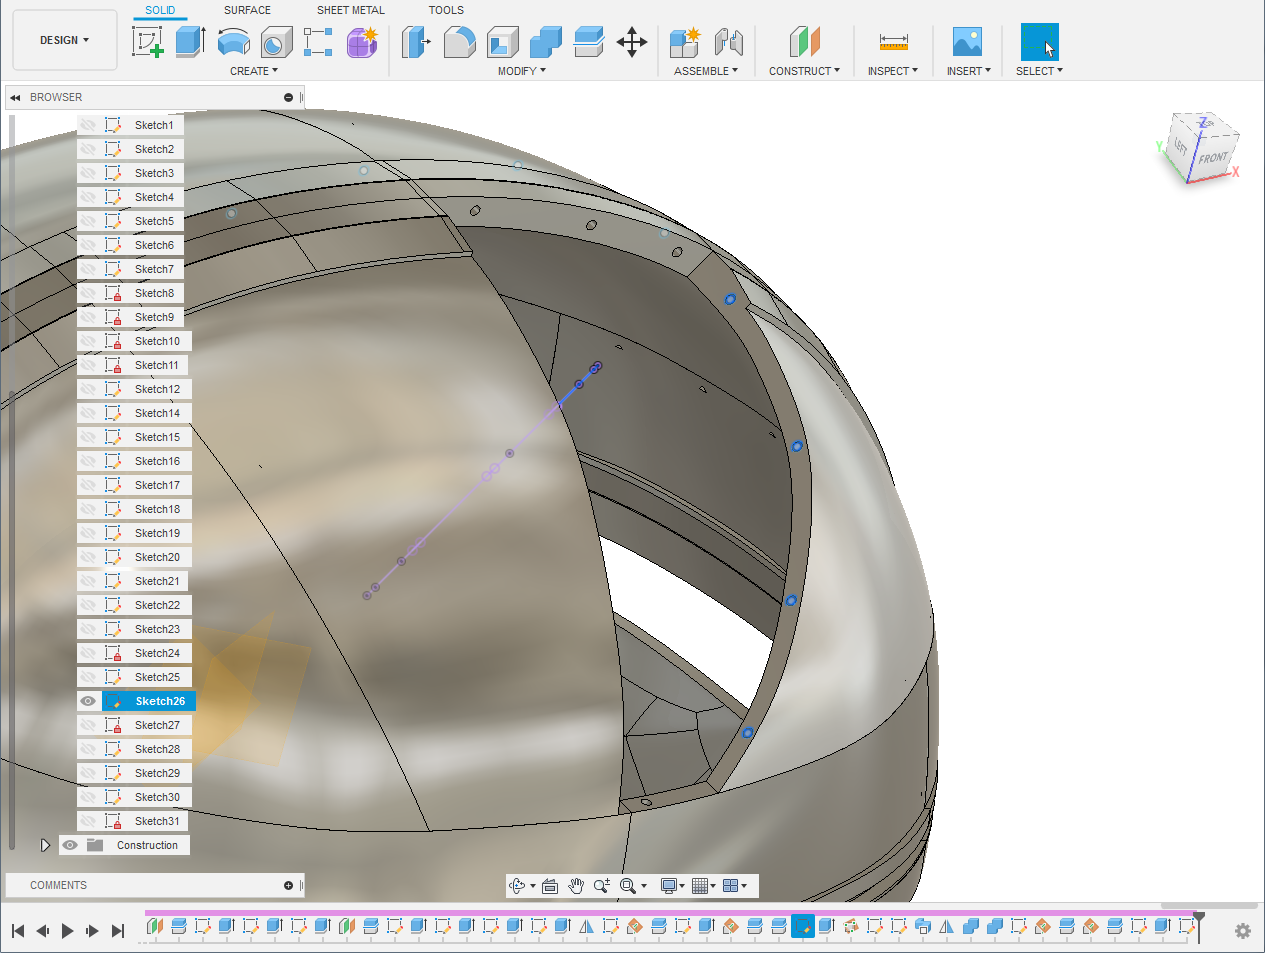1265x953 pixels.
Task: Open the ASSEMBLE dropdown menu
Action: point(706,71)
